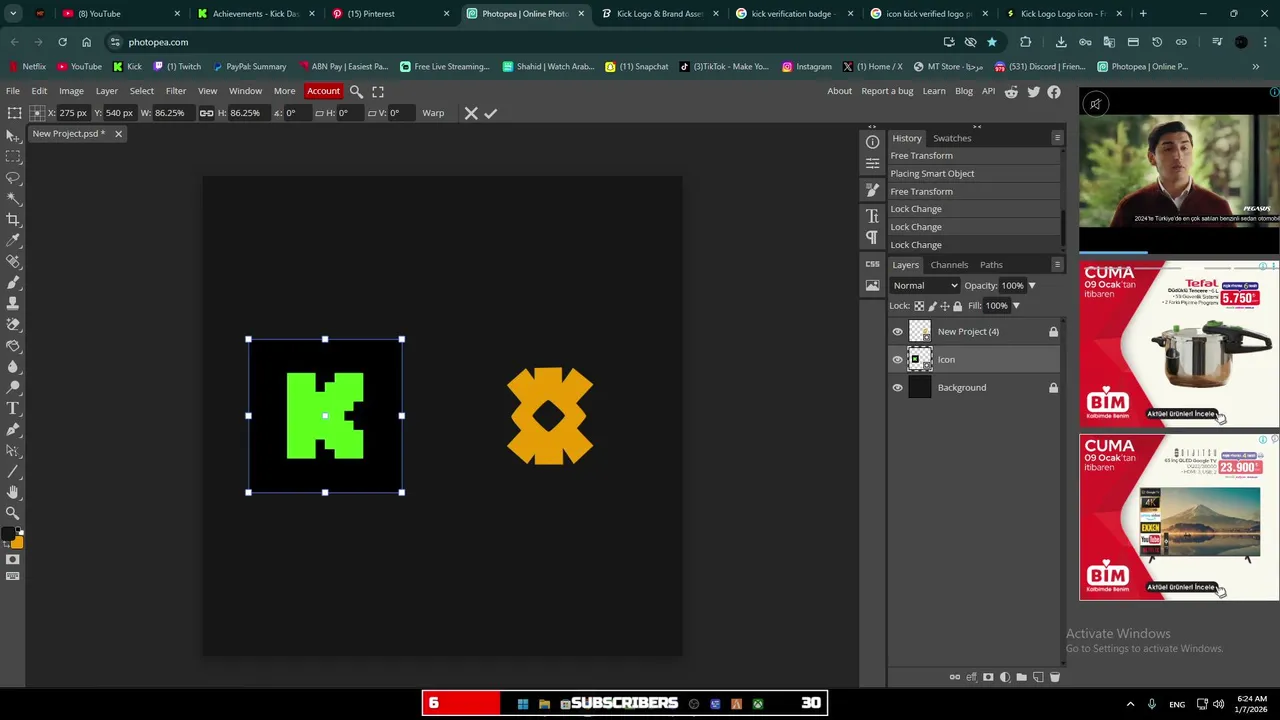
Task: Select the Hand tool
Action: pos(13,492)
